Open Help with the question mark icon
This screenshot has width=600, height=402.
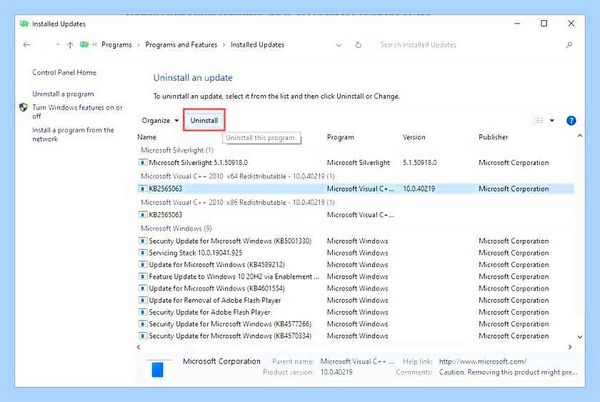pos(571,121)
